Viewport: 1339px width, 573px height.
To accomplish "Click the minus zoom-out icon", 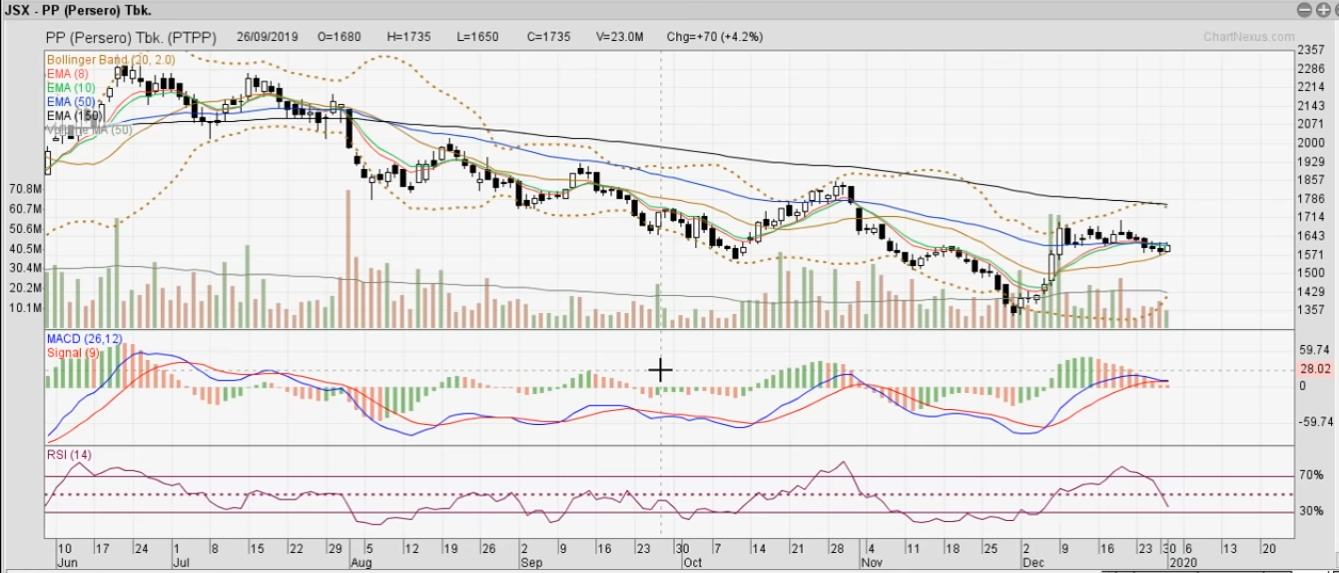I will pyautogui.click(x=1303, y=9).
